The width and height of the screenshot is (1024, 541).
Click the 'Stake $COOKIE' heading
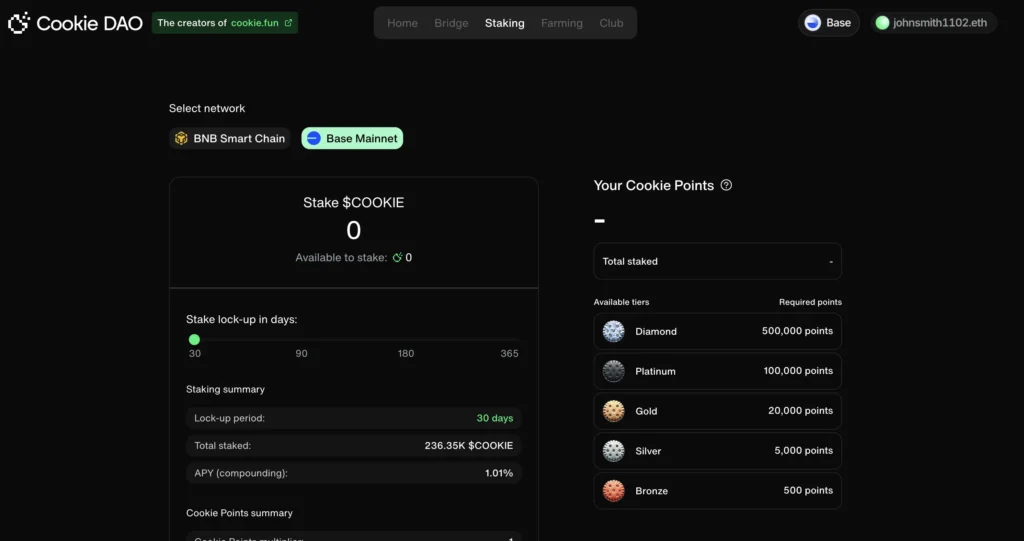coord(353,203)
